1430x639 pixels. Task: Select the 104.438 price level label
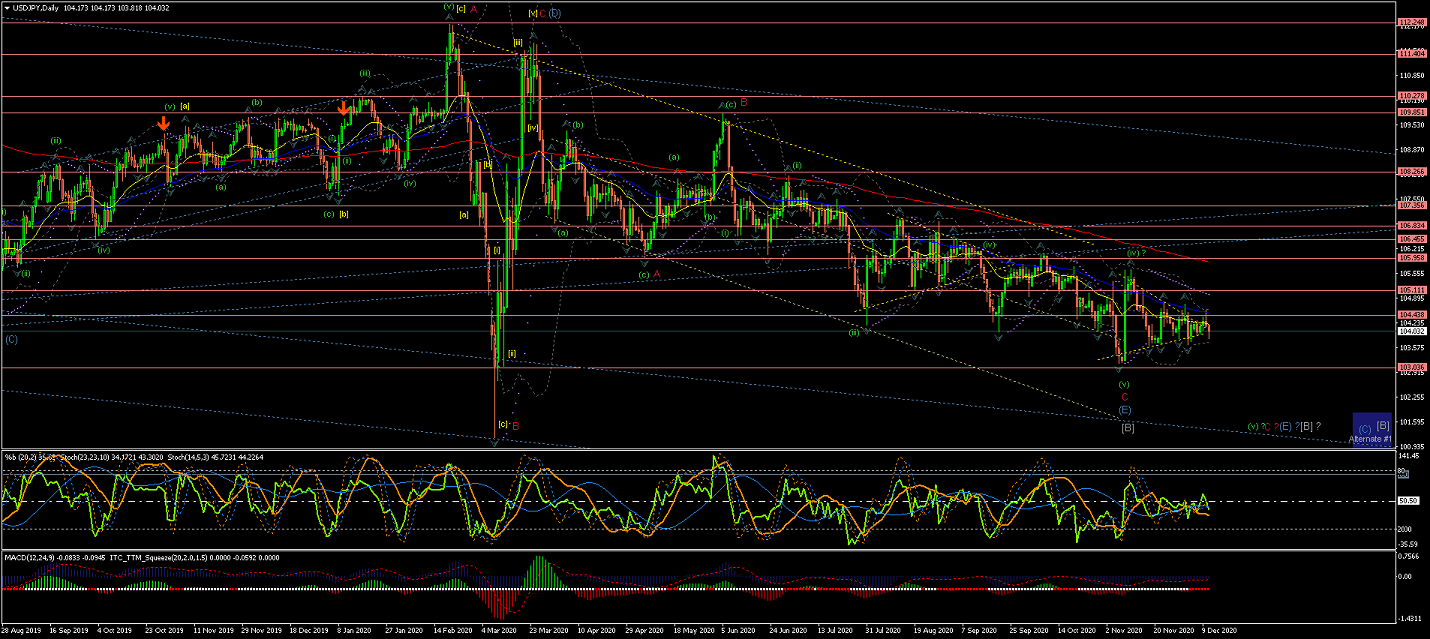click(1411, 315)
